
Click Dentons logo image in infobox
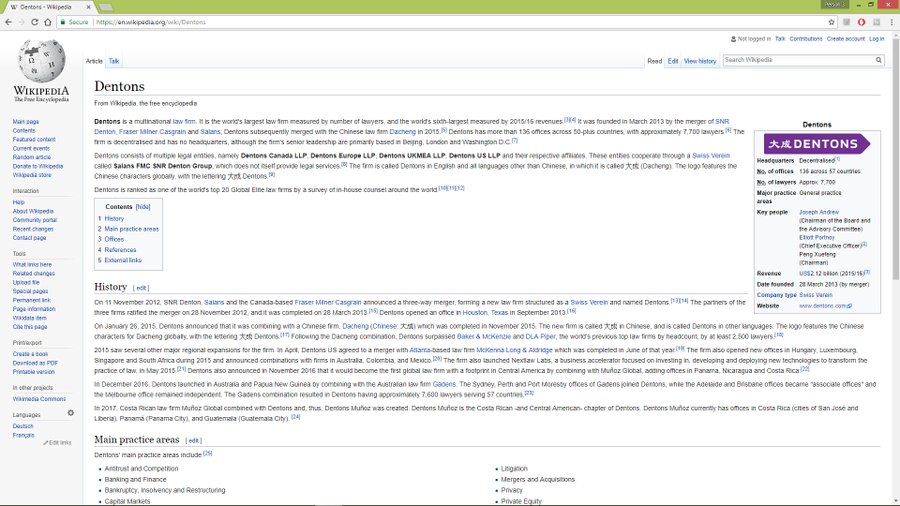(817, 143)
